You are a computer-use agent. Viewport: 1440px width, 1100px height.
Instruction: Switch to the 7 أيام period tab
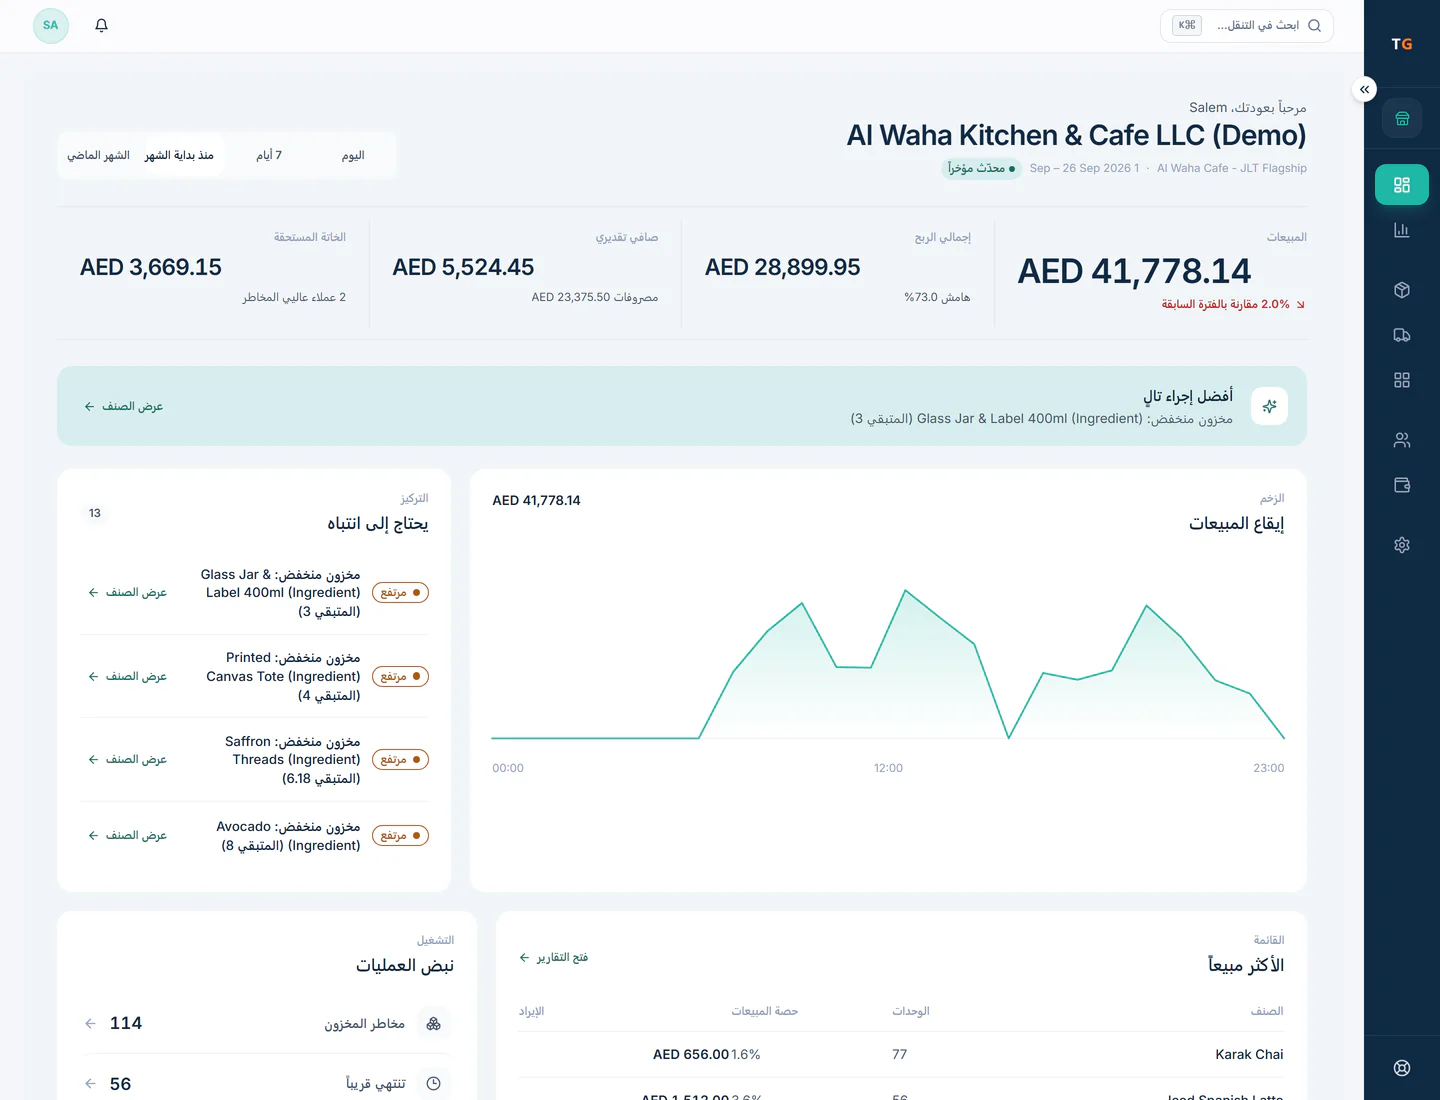coord(269,155)
